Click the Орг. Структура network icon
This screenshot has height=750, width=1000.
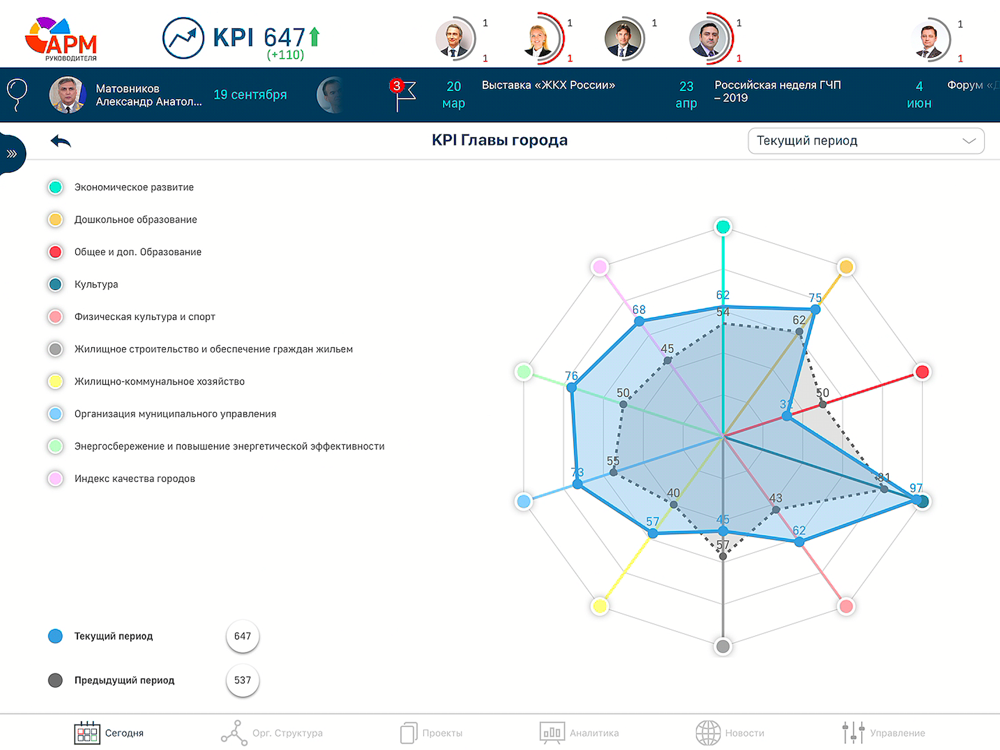(234, 733)
